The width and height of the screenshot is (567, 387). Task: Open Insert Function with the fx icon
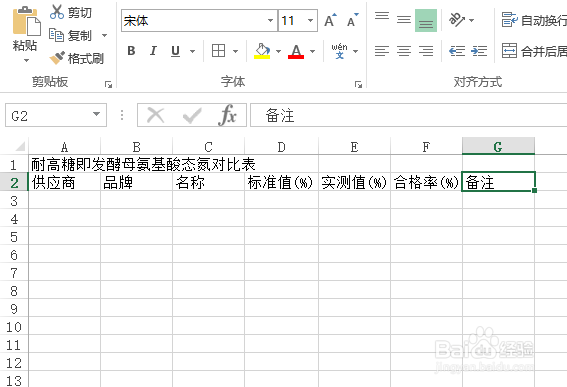tap(227, 115)
